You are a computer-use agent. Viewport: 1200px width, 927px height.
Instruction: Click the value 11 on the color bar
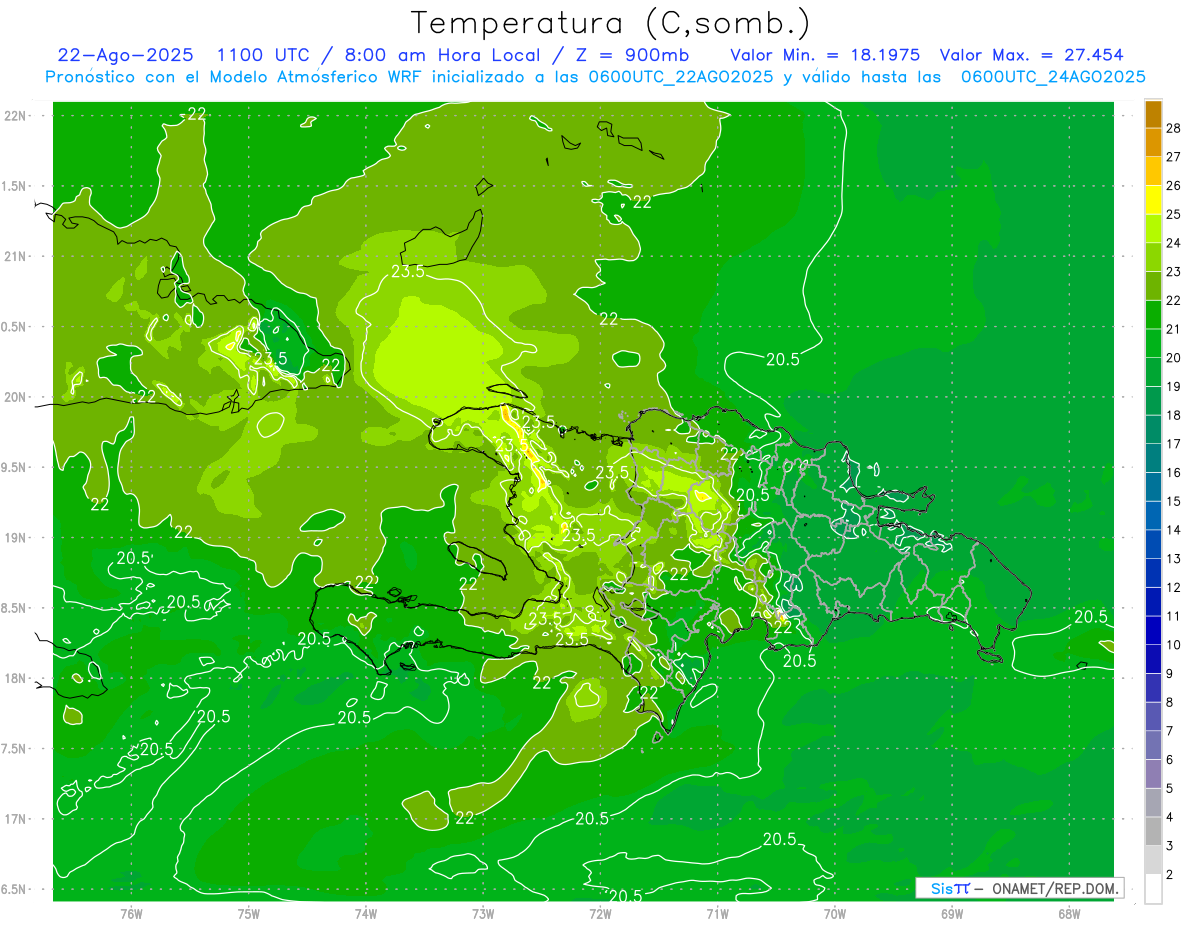pos(1174,616)
